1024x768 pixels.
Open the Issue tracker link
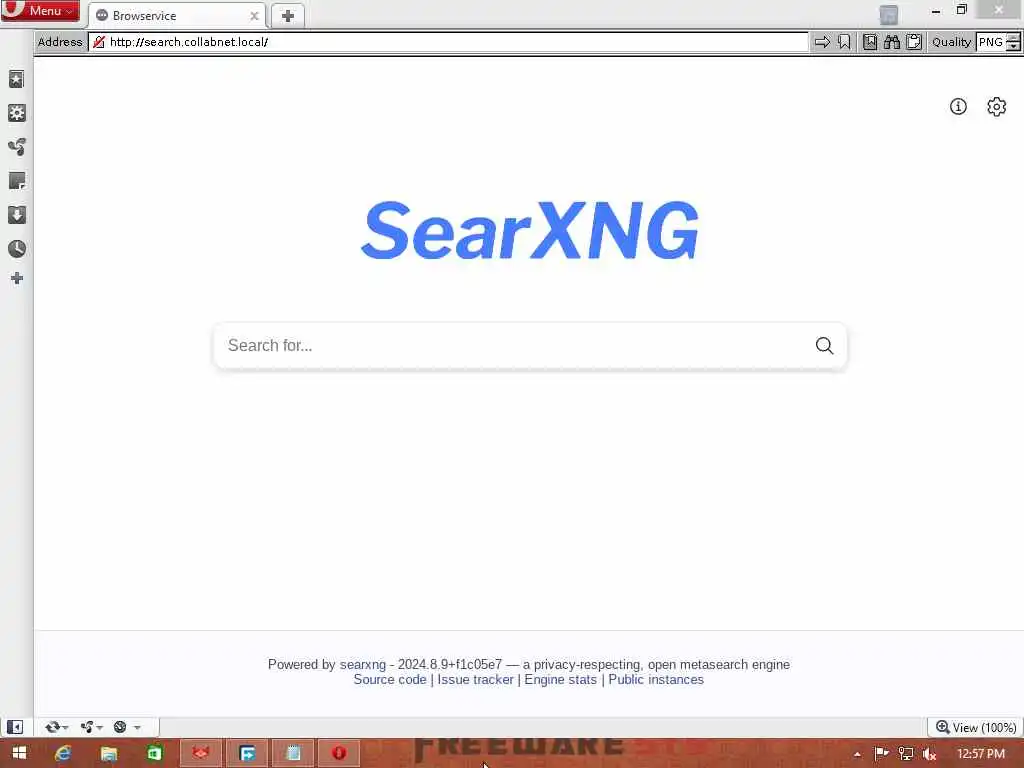[x=475, y=679]
